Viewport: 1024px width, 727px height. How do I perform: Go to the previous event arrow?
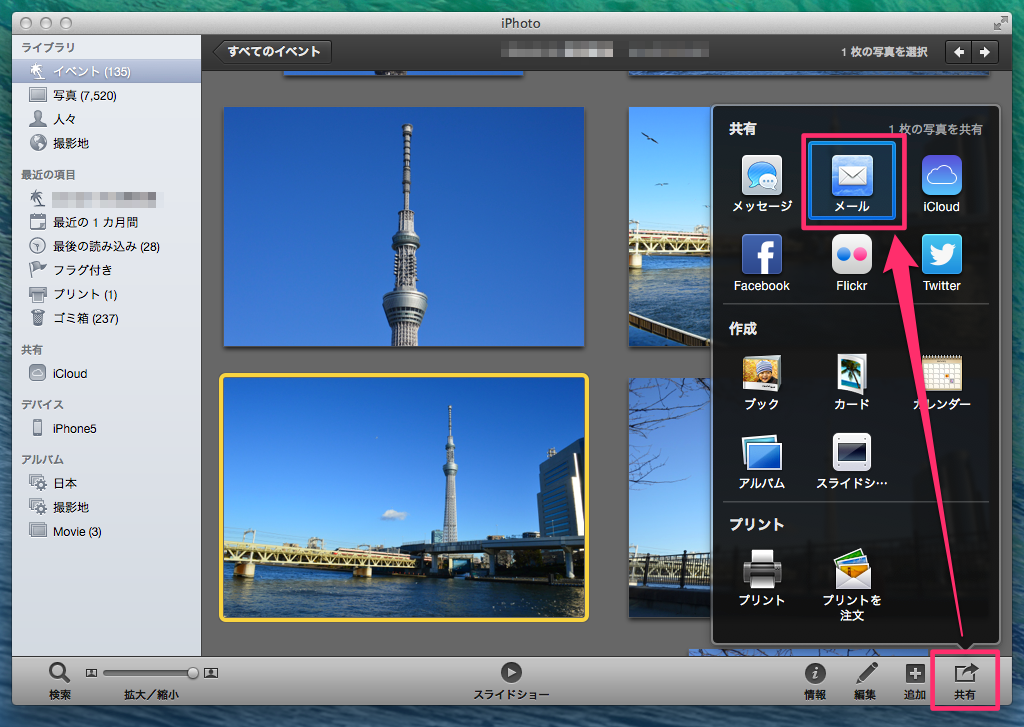pos(959,52)
